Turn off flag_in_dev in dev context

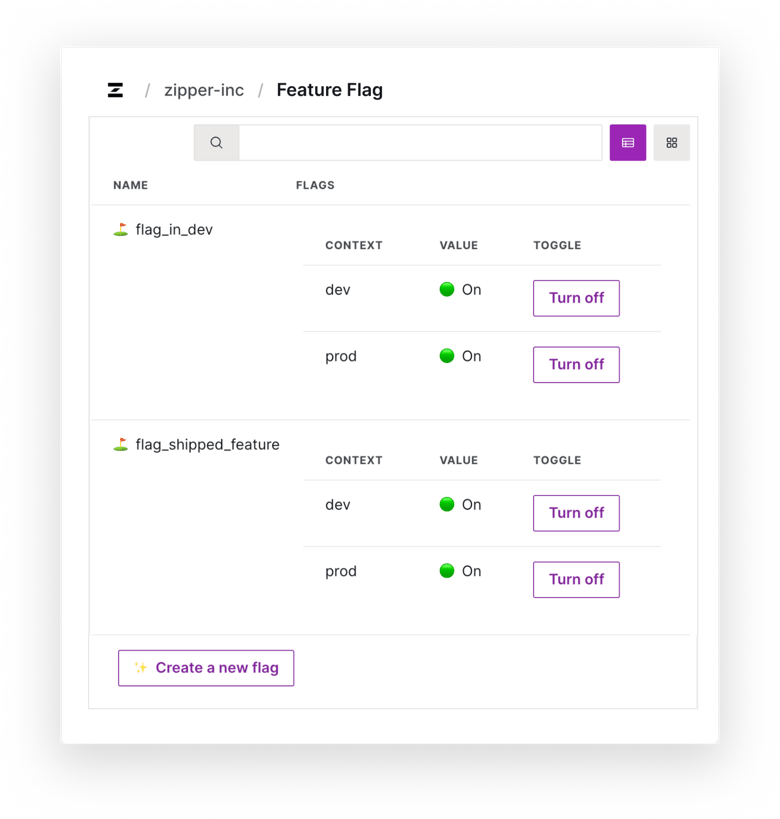click(576, 298)
